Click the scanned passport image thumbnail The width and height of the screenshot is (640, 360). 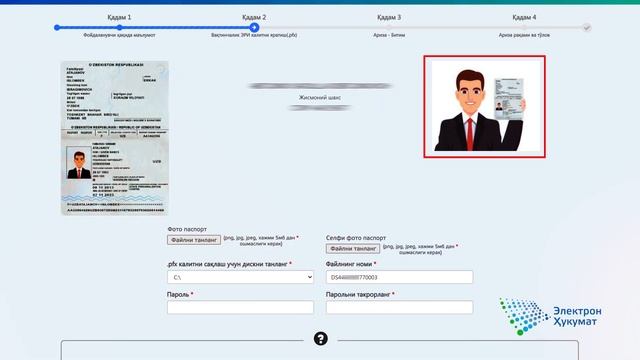point(115,138)
